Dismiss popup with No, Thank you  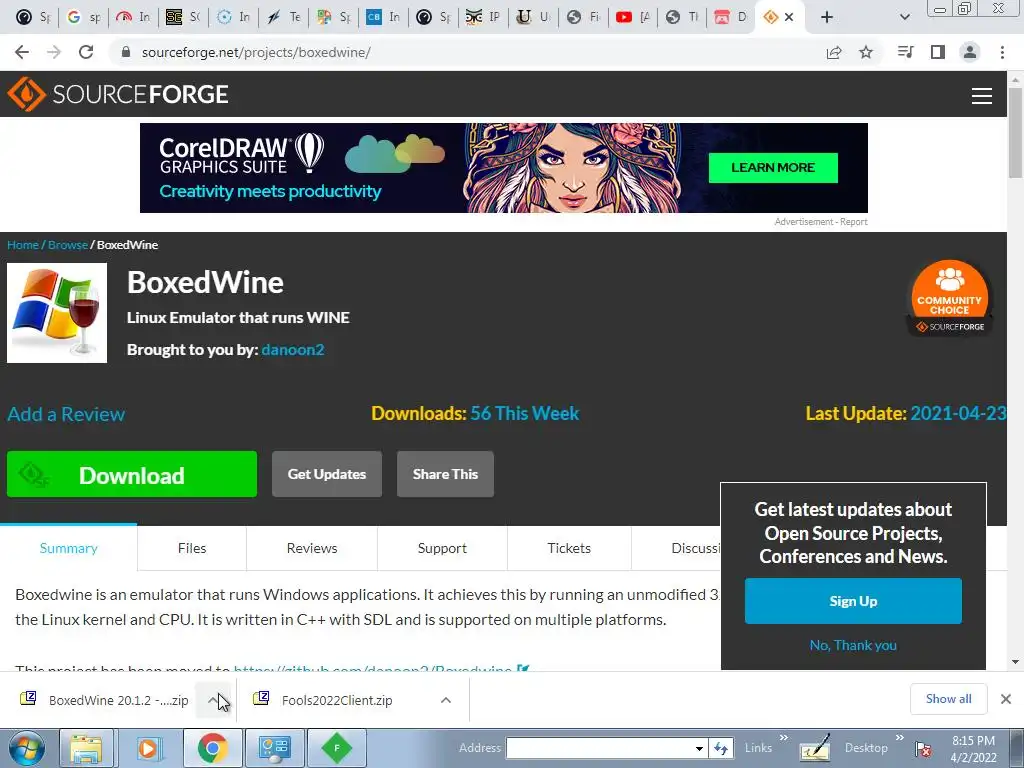(853, 645)
